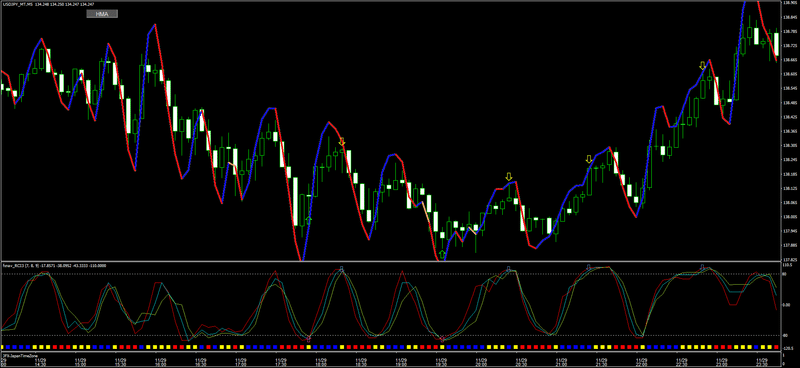Viewport: 800px width, 368px height.
Task: Click the rightmost candlestick on the price chart
Action: click(776, 44)
